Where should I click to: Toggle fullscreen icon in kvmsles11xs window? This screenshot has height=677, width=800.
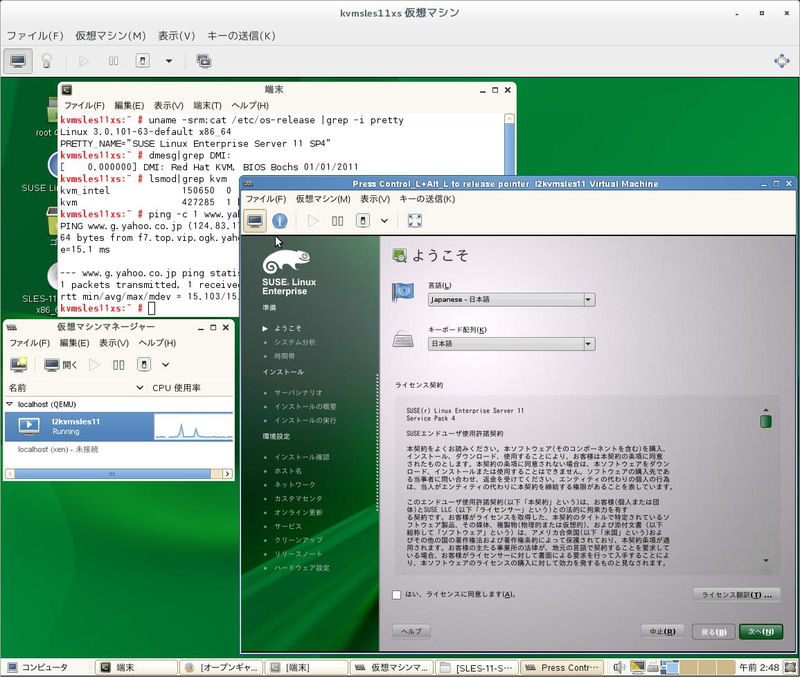click(781, 61)
